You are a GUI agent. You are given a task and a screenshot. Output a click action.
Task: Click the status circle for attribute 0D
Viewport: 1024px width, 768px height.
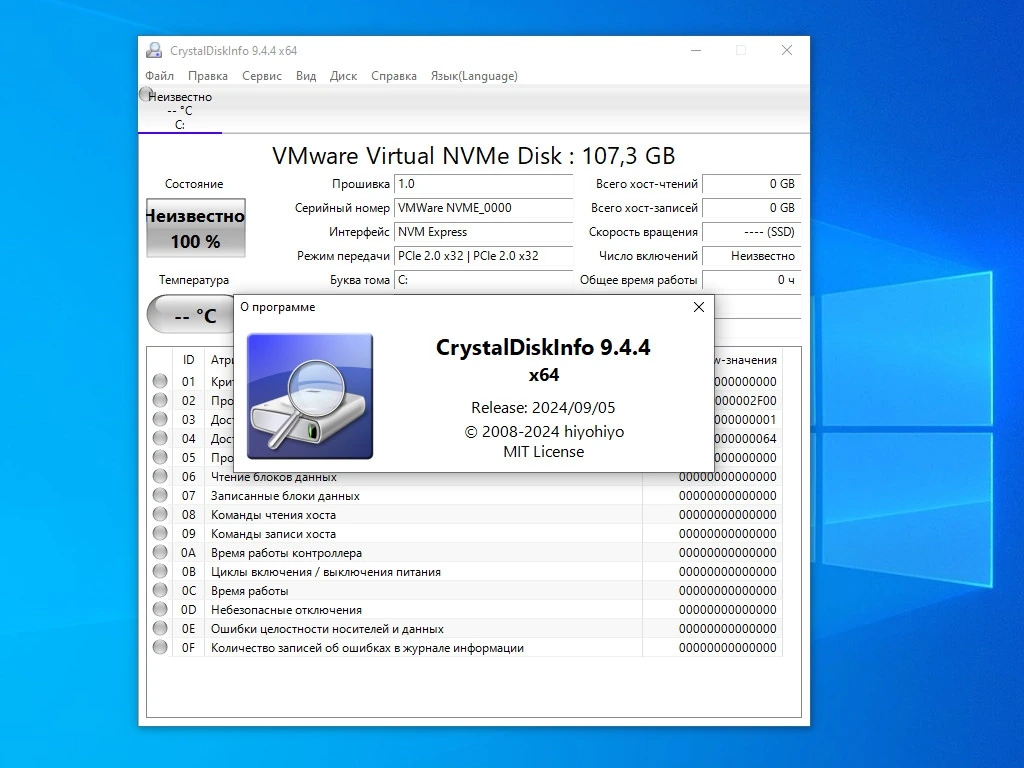(160, 609)
